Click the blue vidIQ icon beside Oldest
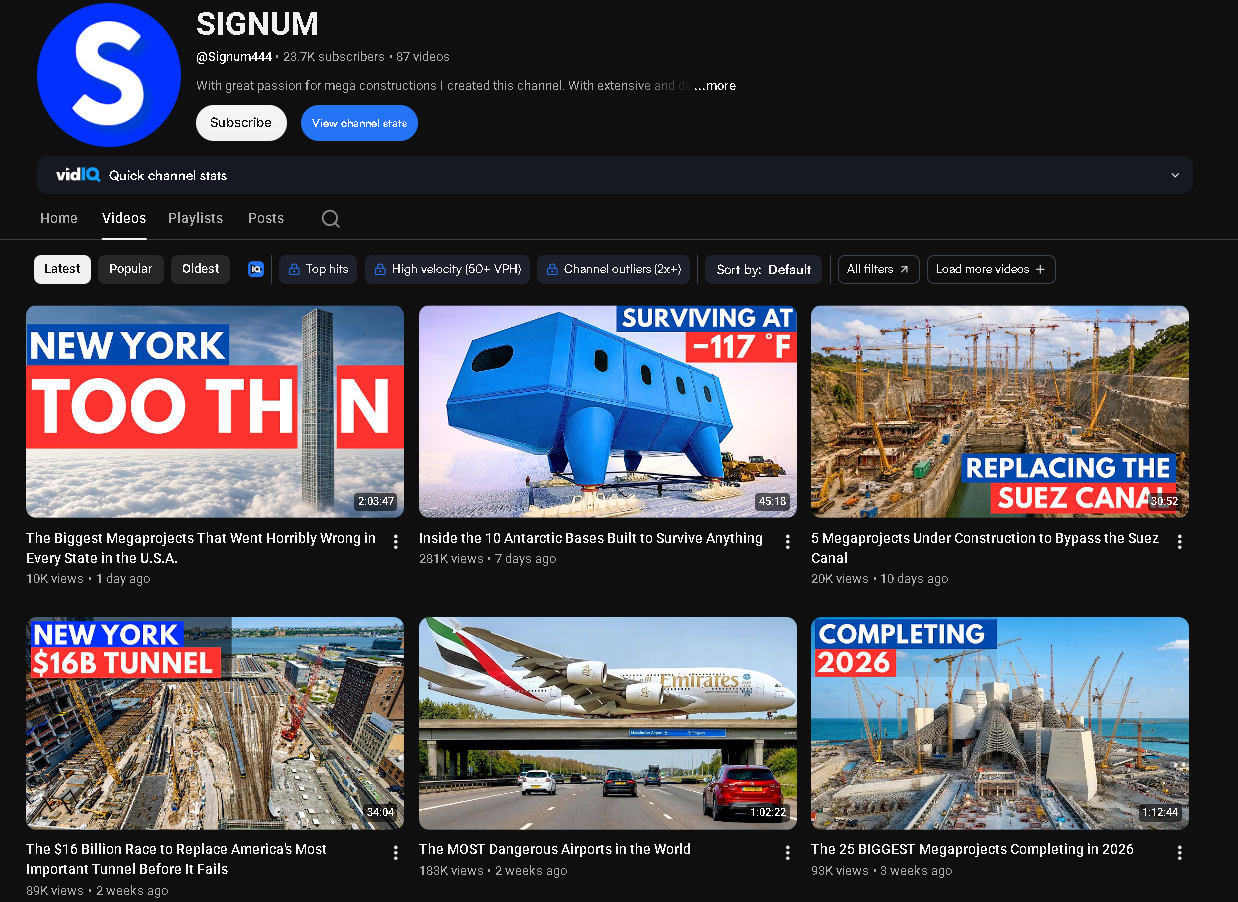This screenshot has height=902, width=1238. (x=255, y=269)
